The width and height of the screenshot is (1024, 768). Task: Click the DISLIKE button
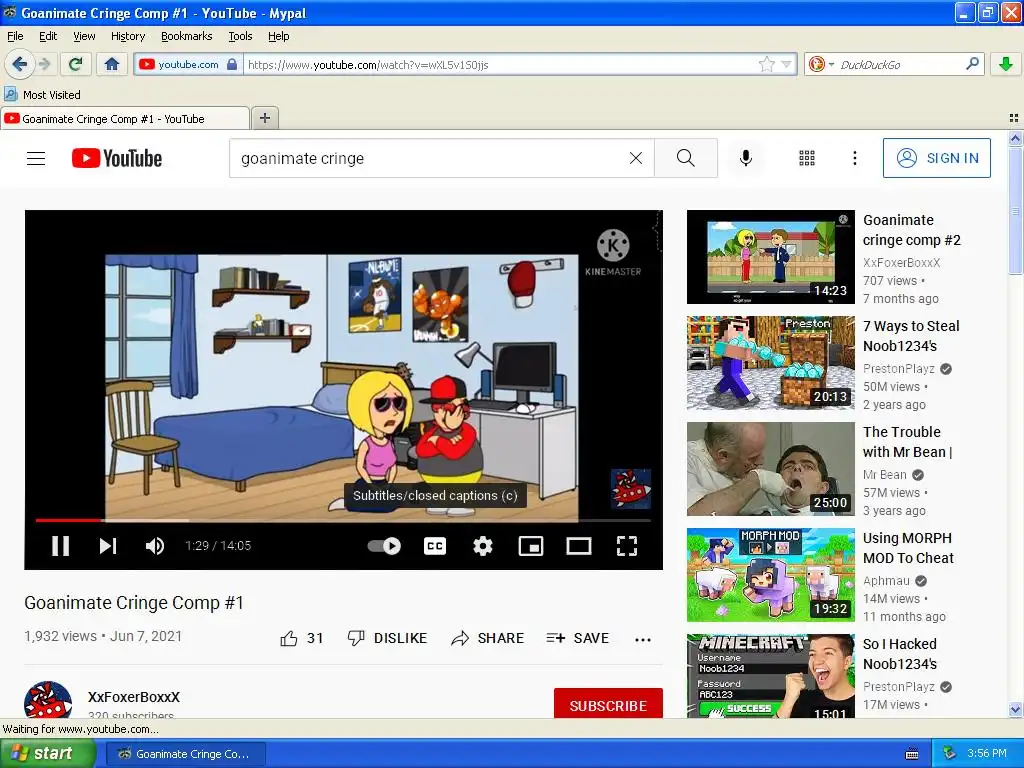pos(387,638)
